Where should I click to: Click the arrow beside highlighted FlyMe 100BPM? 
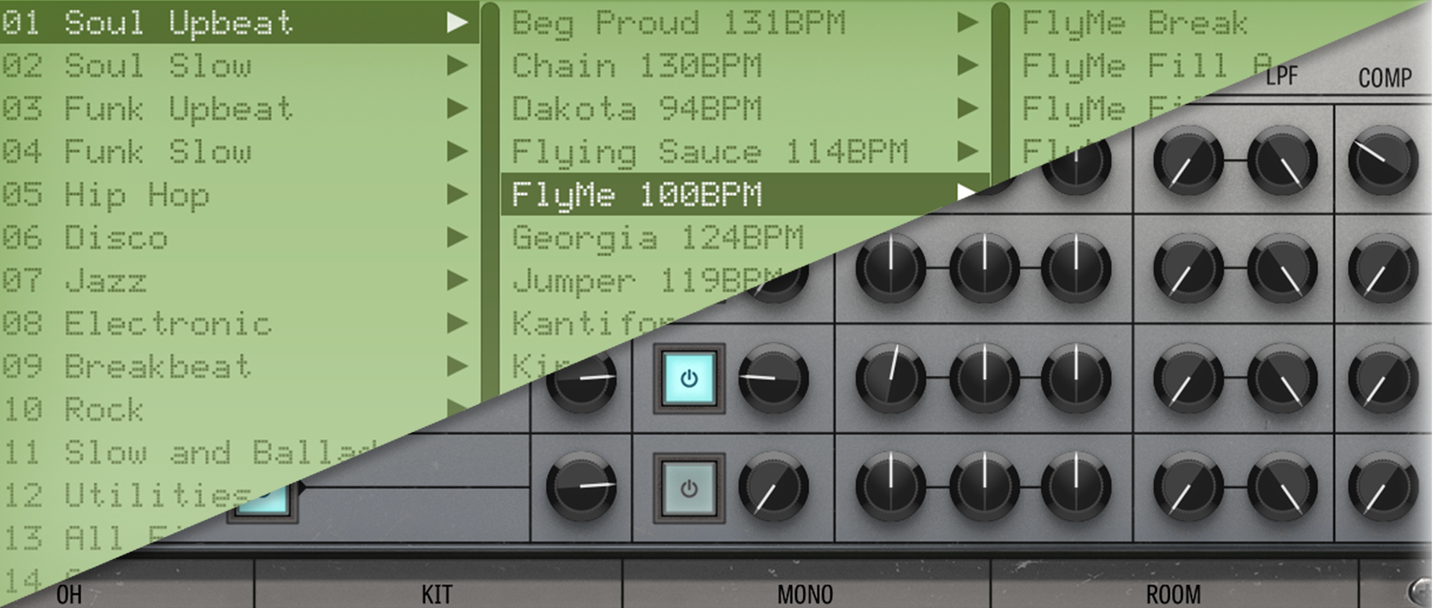pyautogui.click(x=966, y=193)
